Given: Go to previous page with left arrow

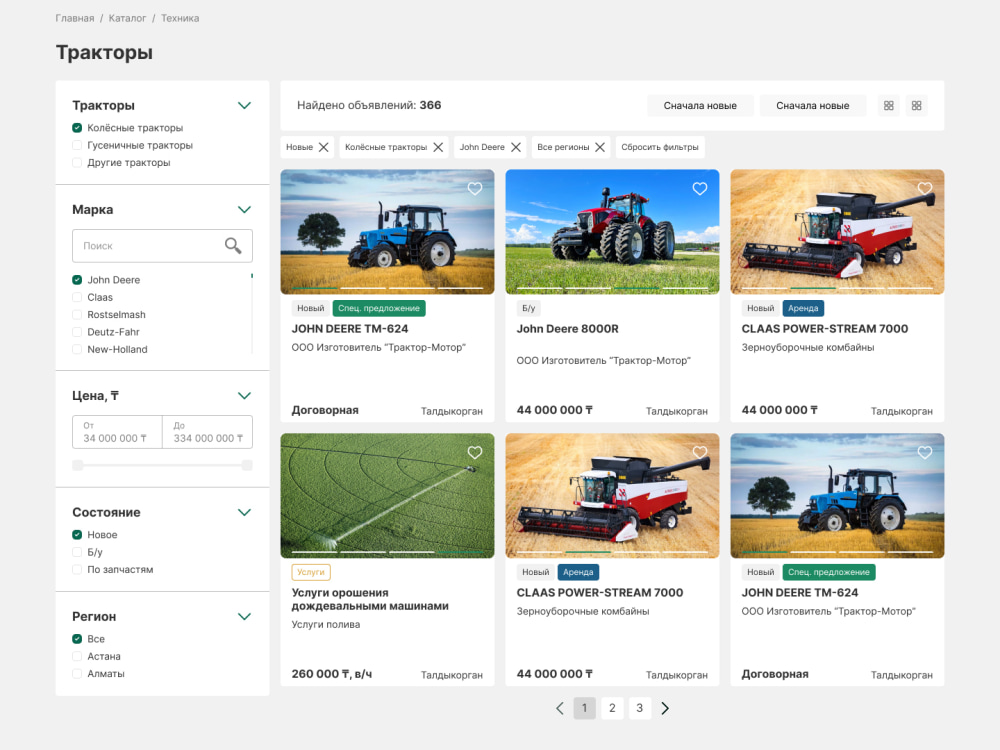Looking at the screenshot, I should click(x=559, y=709).
